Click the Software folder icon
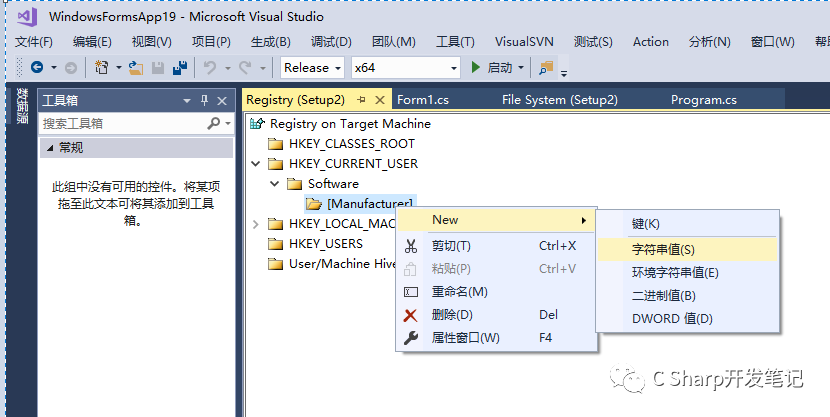The image size is (830, 417). [294, 184]
